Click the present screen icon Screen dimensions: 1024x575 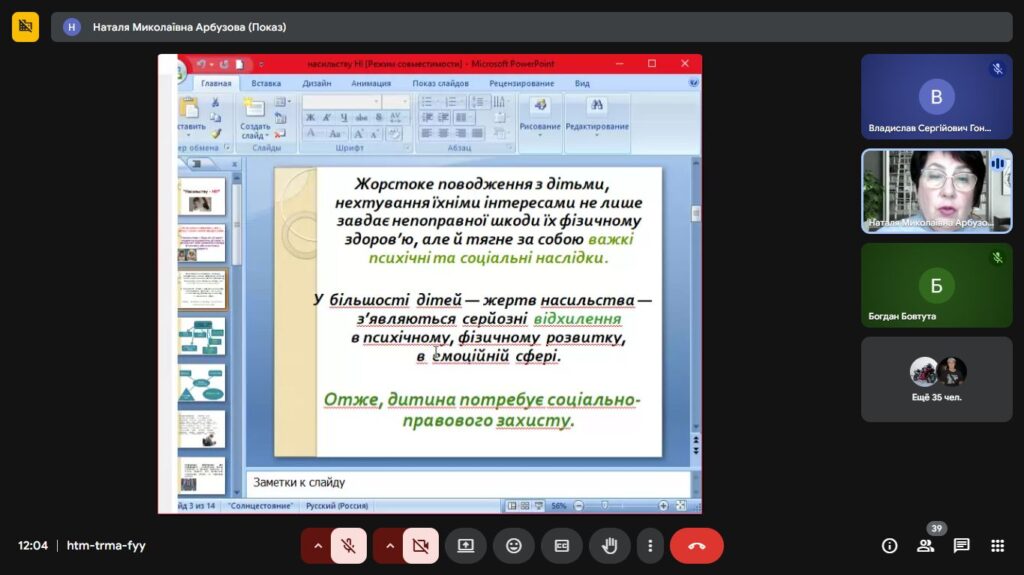[465, 546]
